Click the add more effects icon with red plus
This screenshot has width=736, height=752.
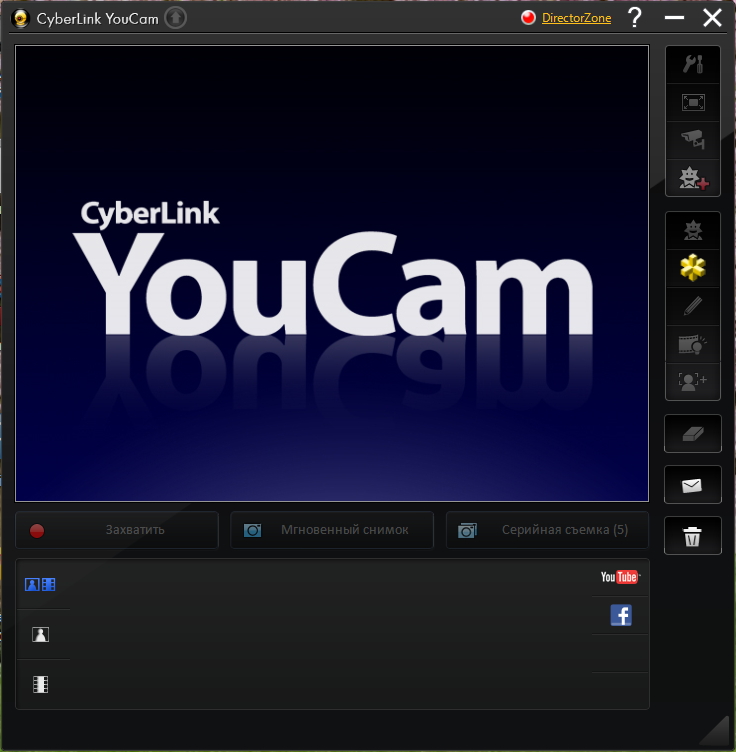[x=693, y=178]
